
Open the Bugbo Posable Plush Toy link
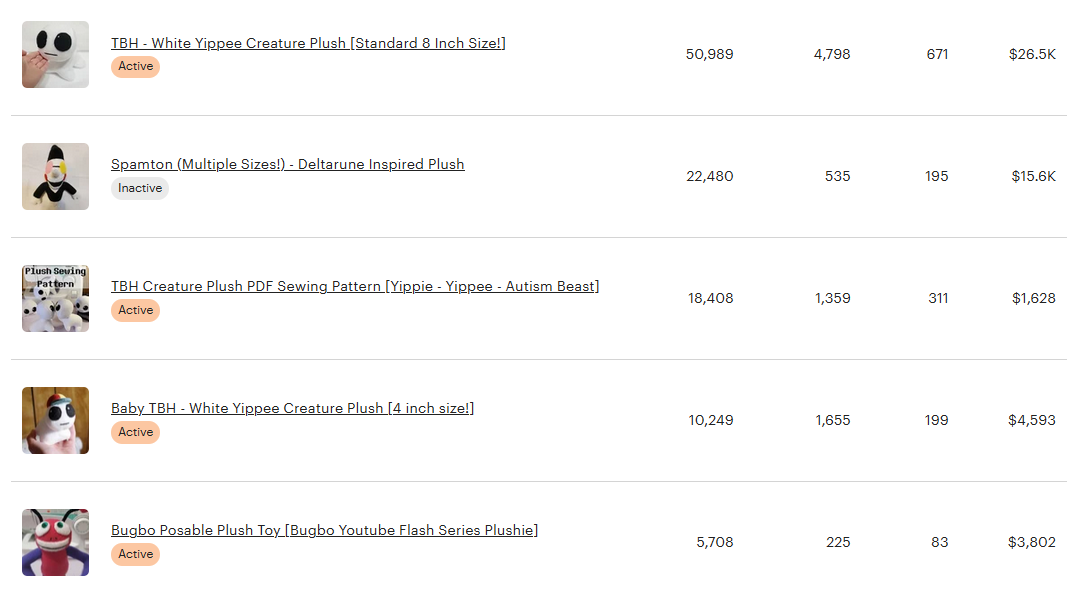click(324, 530)
